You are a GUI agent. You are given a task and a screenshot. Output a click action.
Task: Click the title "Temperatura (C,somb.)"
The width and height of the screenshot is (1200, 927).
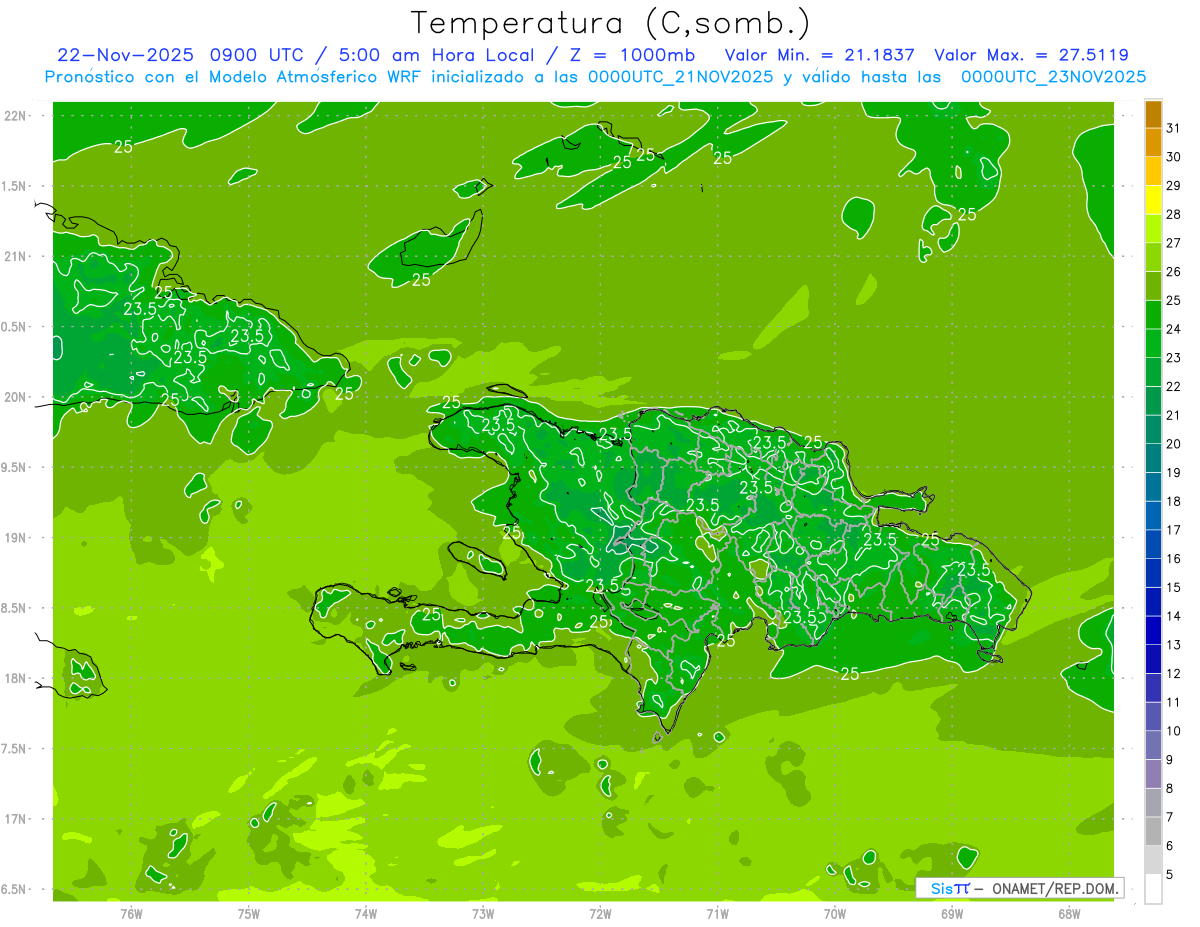(x=611, y=23)
